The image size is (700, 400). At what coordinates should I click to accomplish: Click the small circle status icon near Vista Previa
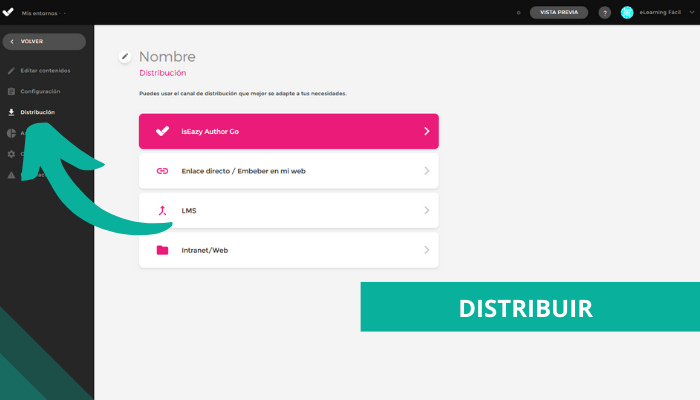coord(518,12)
